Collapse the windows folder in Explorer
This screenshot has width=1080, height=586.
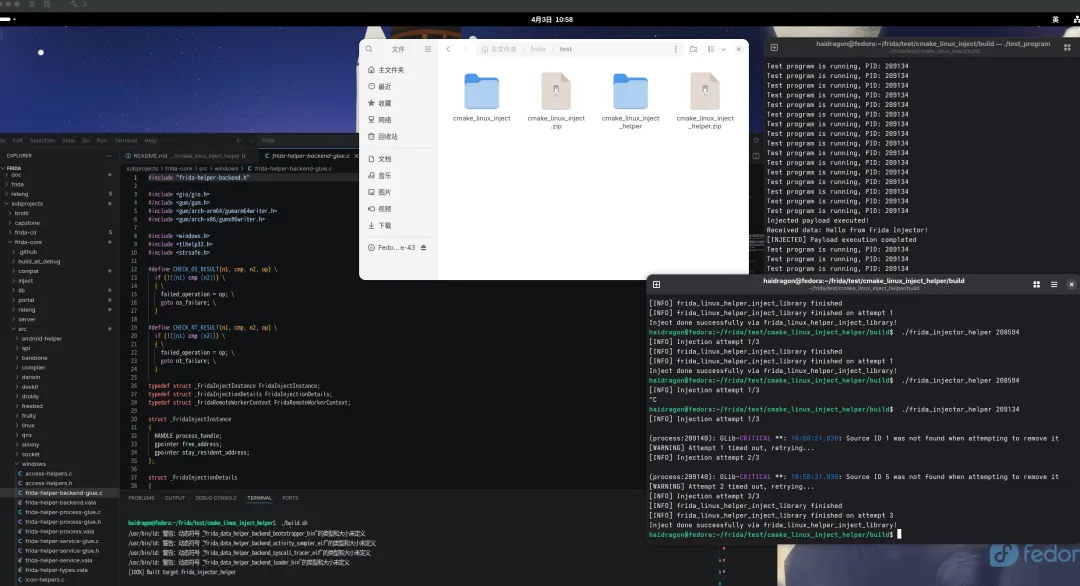33,464
